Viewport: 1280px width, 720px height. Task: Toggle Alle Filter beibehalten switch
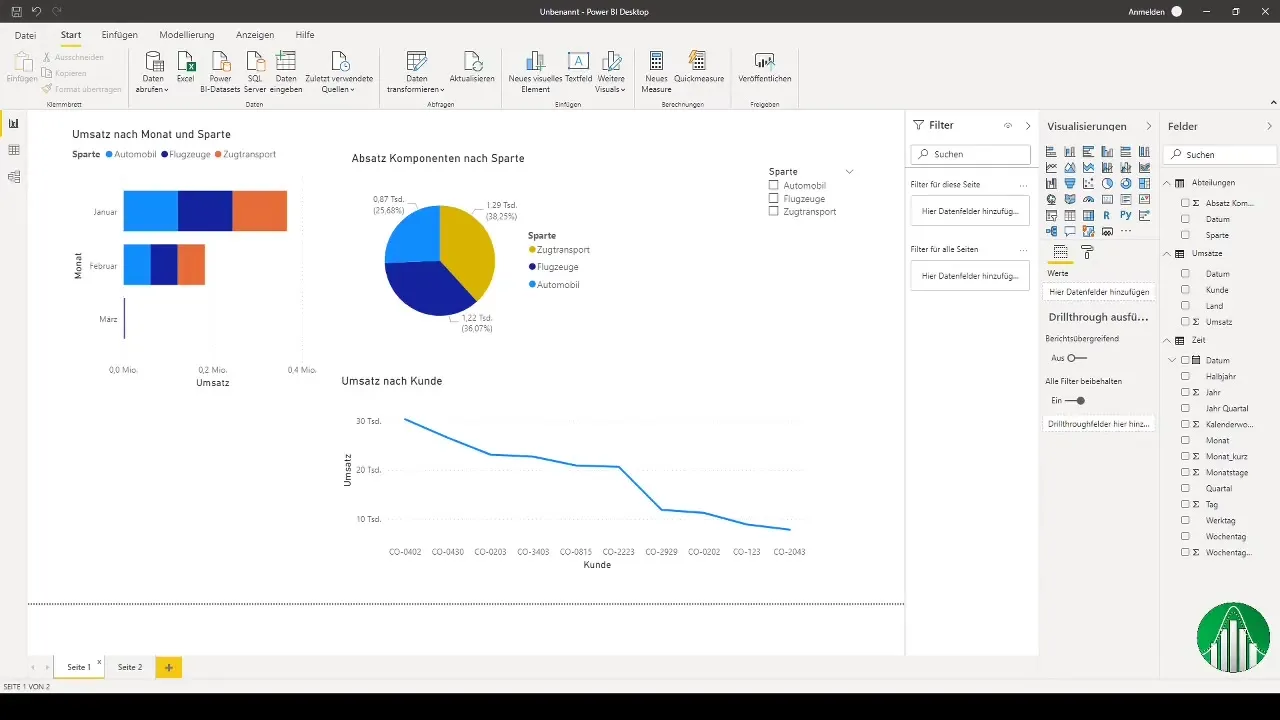coord(1075,401)
